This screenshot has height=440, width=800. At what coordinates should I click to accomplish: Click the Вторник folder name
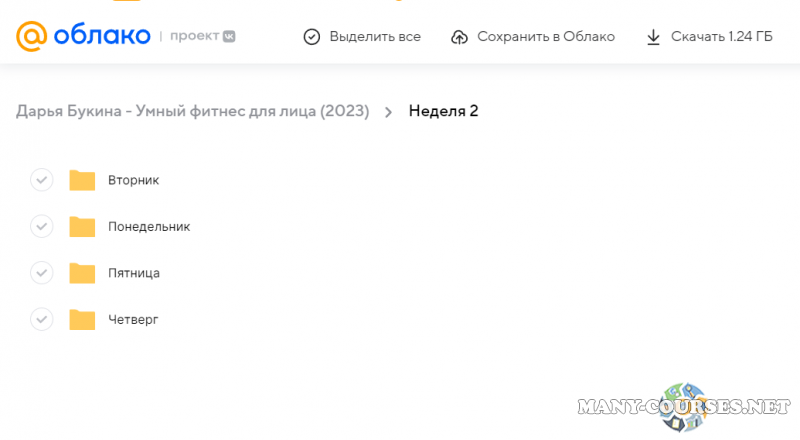pyautogui.click(x=133, y=180)
